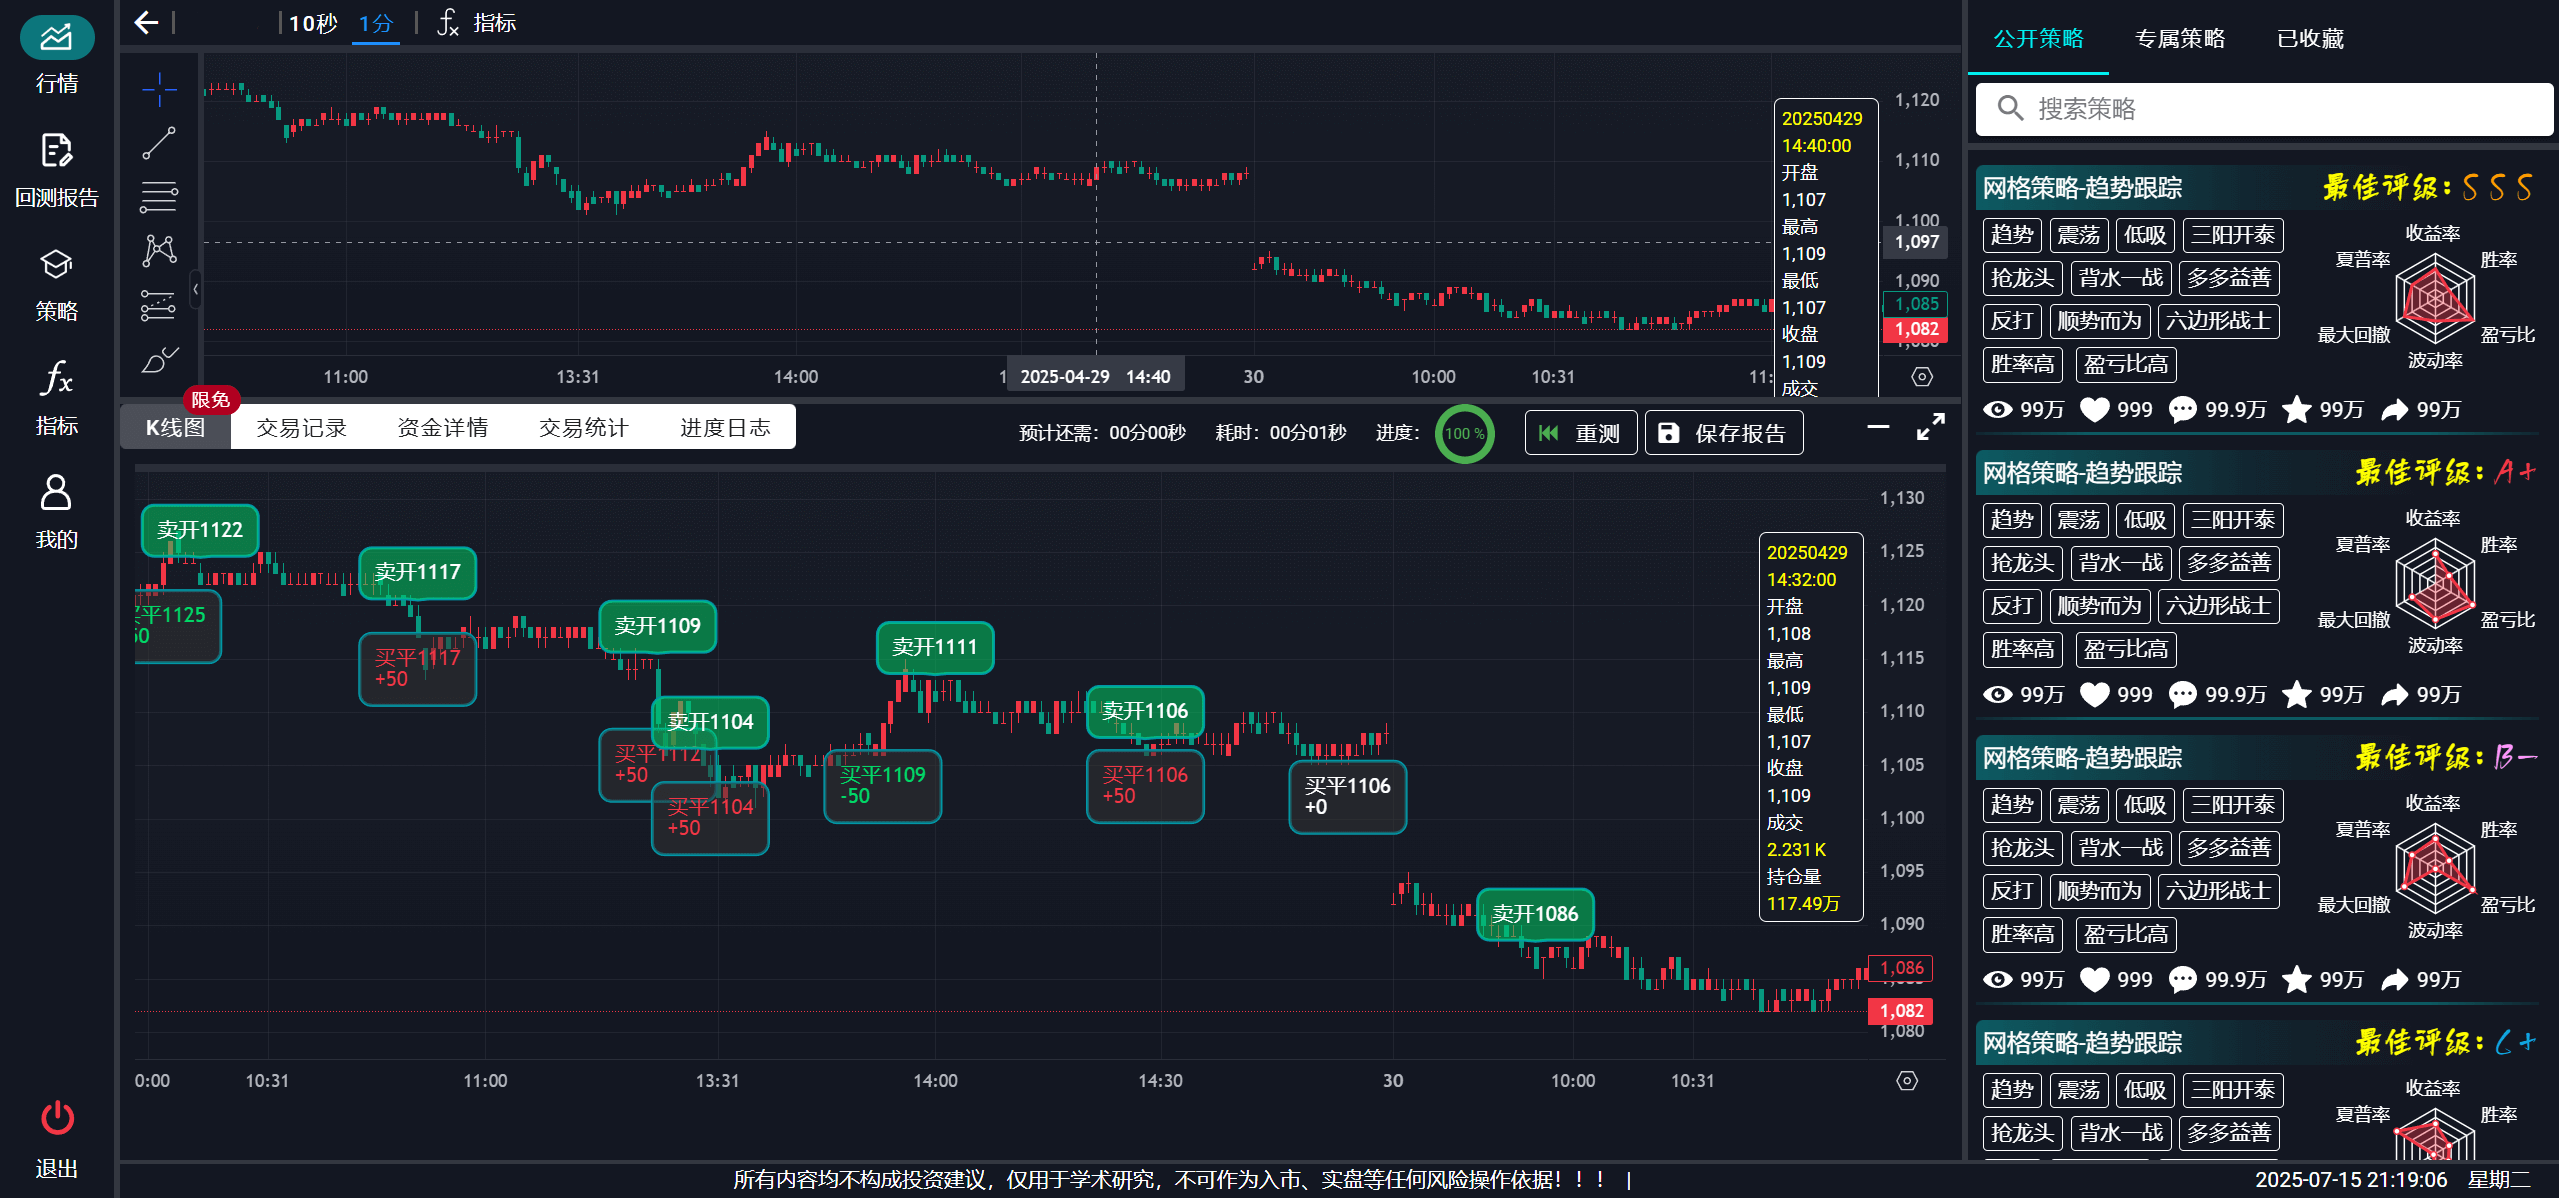Click the 卖开1086 trade marker
The height and width of the screenshot is (1198, 2559).
pyautogui.click(x=1535, y=914)
